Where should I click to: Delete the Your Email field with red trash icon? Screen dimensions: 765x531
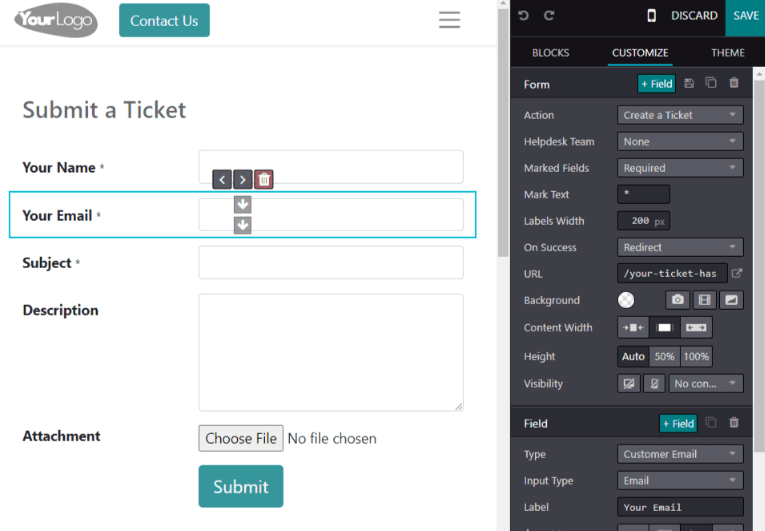coord(264,180)
